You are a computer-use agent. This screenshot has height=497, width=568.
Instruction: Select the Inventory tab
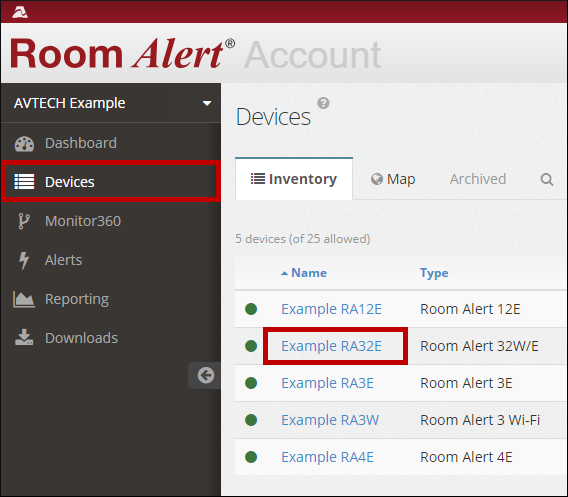pyautogui.click(x=294, y=179)
